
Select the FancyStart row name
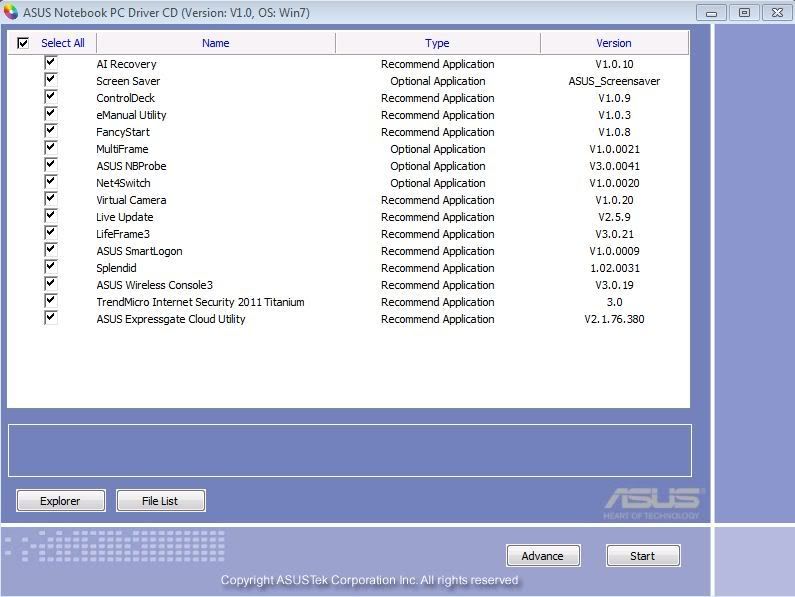[123, 132]
